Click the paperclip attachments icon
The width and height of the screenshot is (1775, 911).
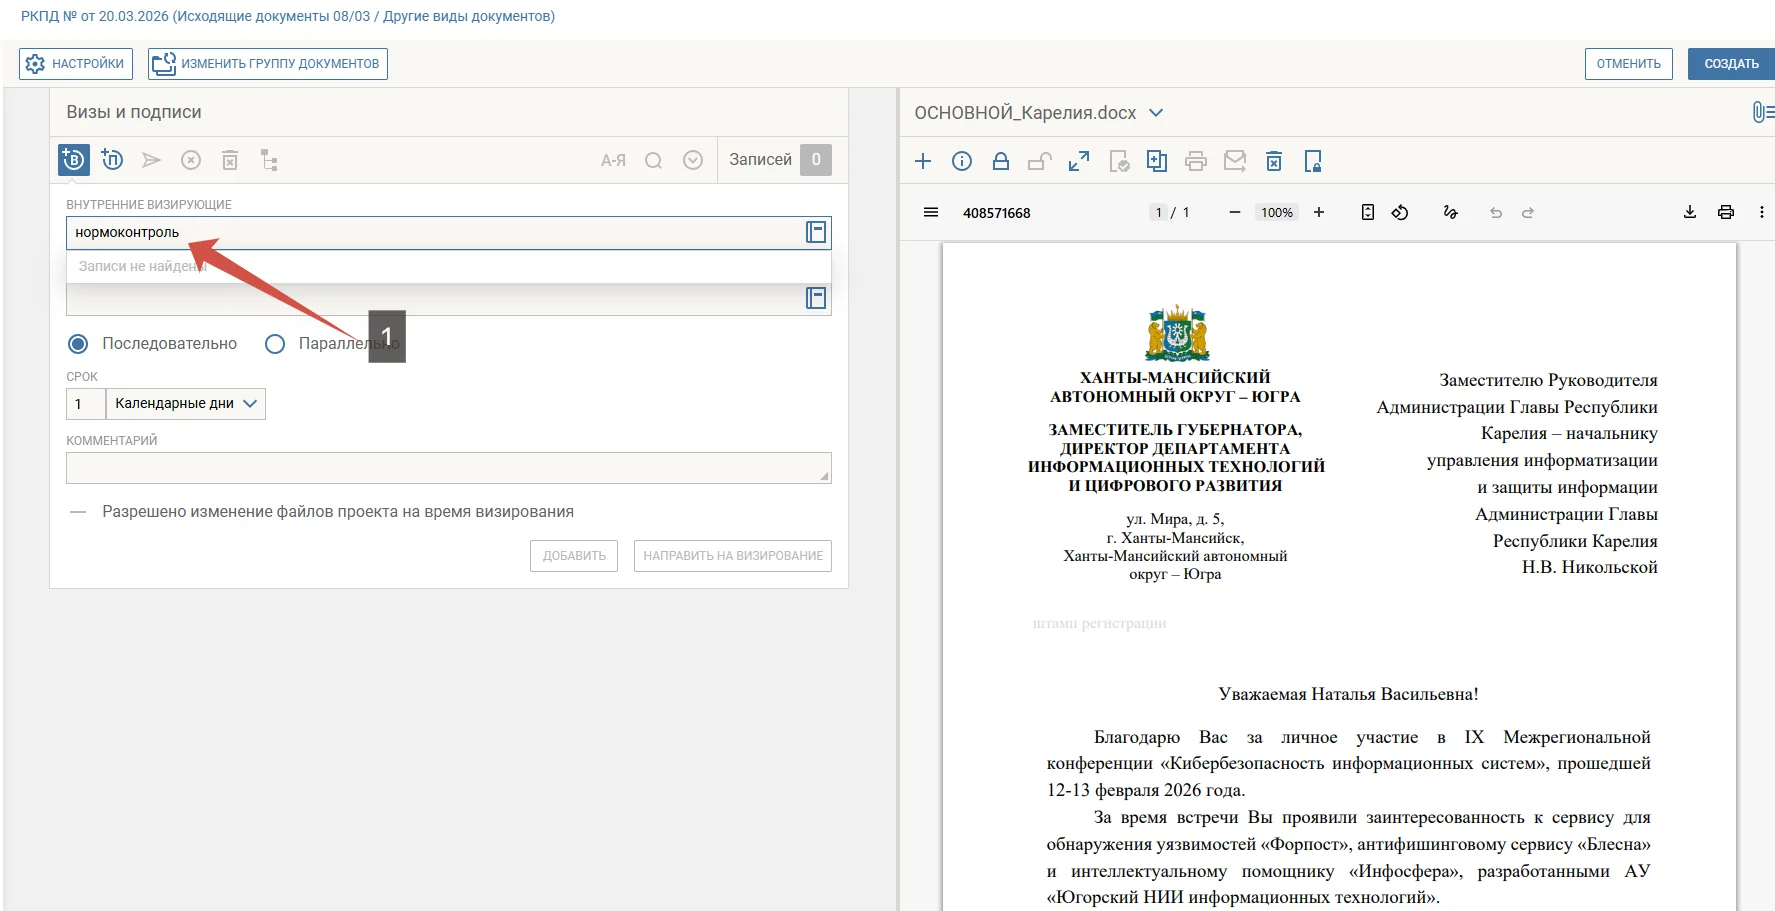coord(1762,112)
